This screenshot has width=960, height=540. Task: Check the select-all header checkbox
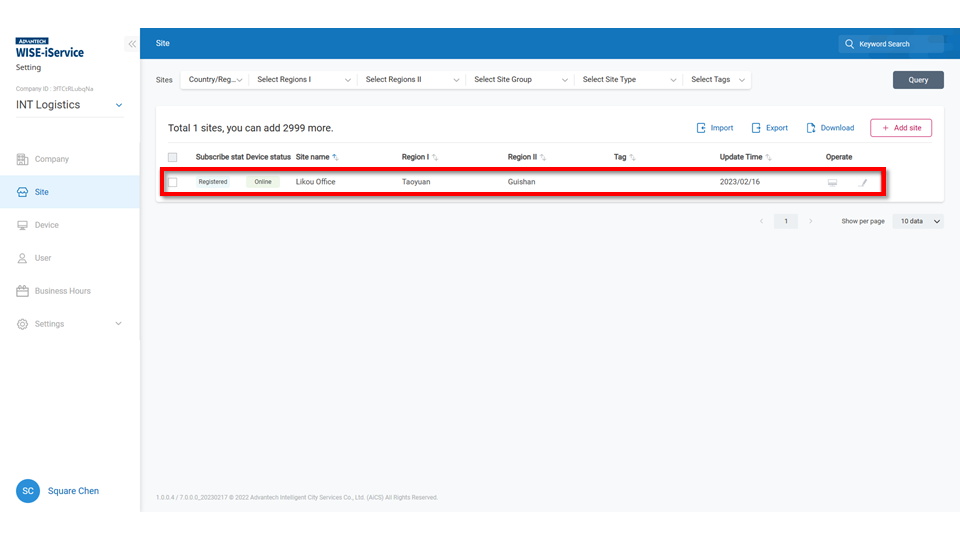pos(173,157)
